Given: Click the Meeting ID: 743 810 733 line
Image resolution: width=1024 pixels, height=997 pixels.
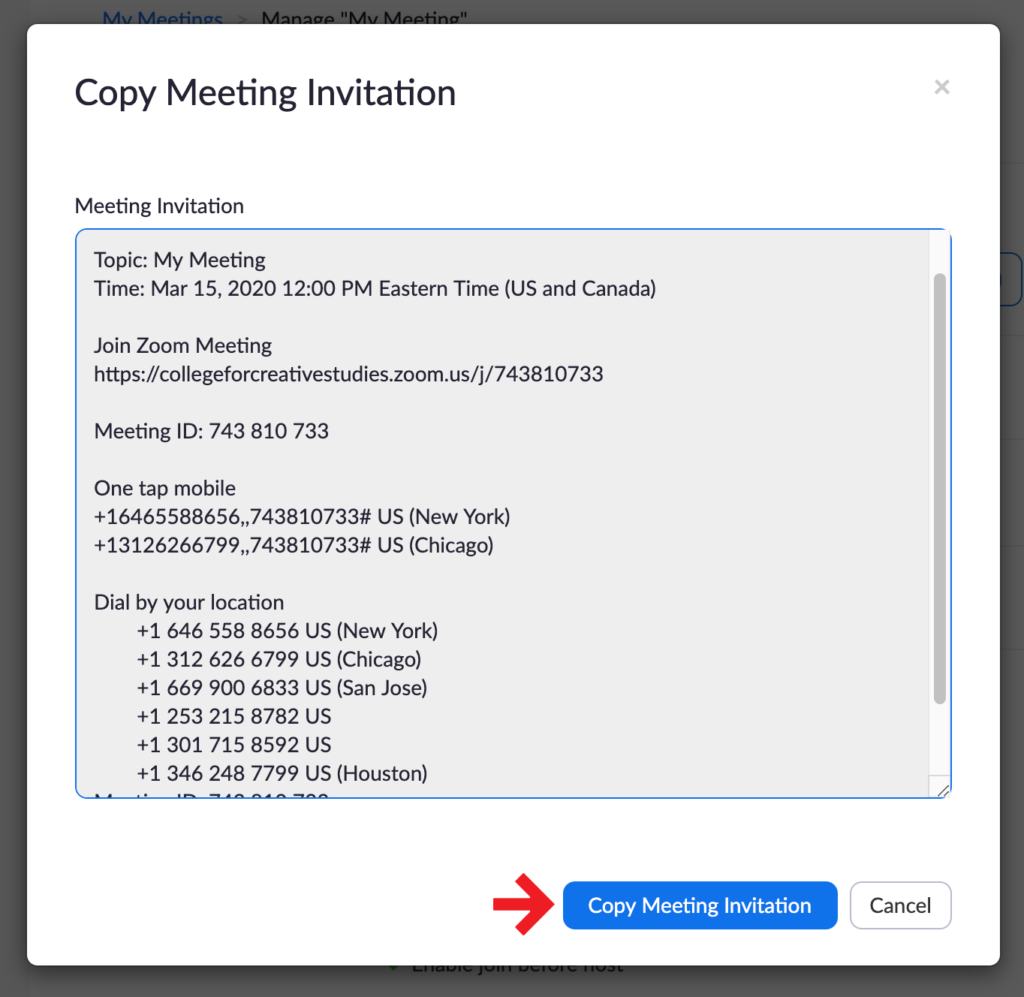Looking at the screenshot, I should (211, 431).
